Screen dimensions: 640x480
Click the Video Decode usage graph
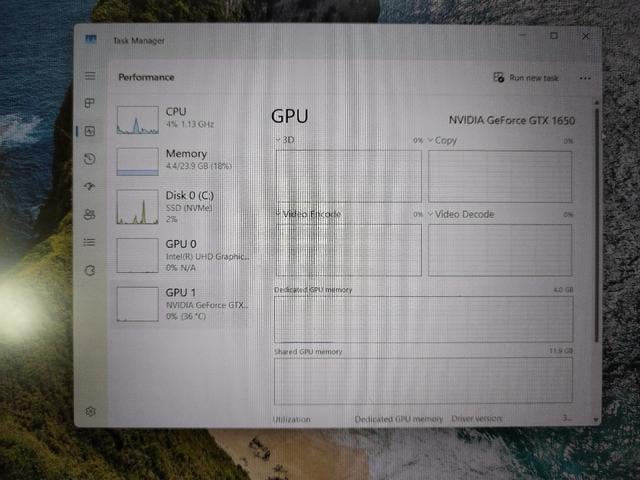(x=500, y=250)
